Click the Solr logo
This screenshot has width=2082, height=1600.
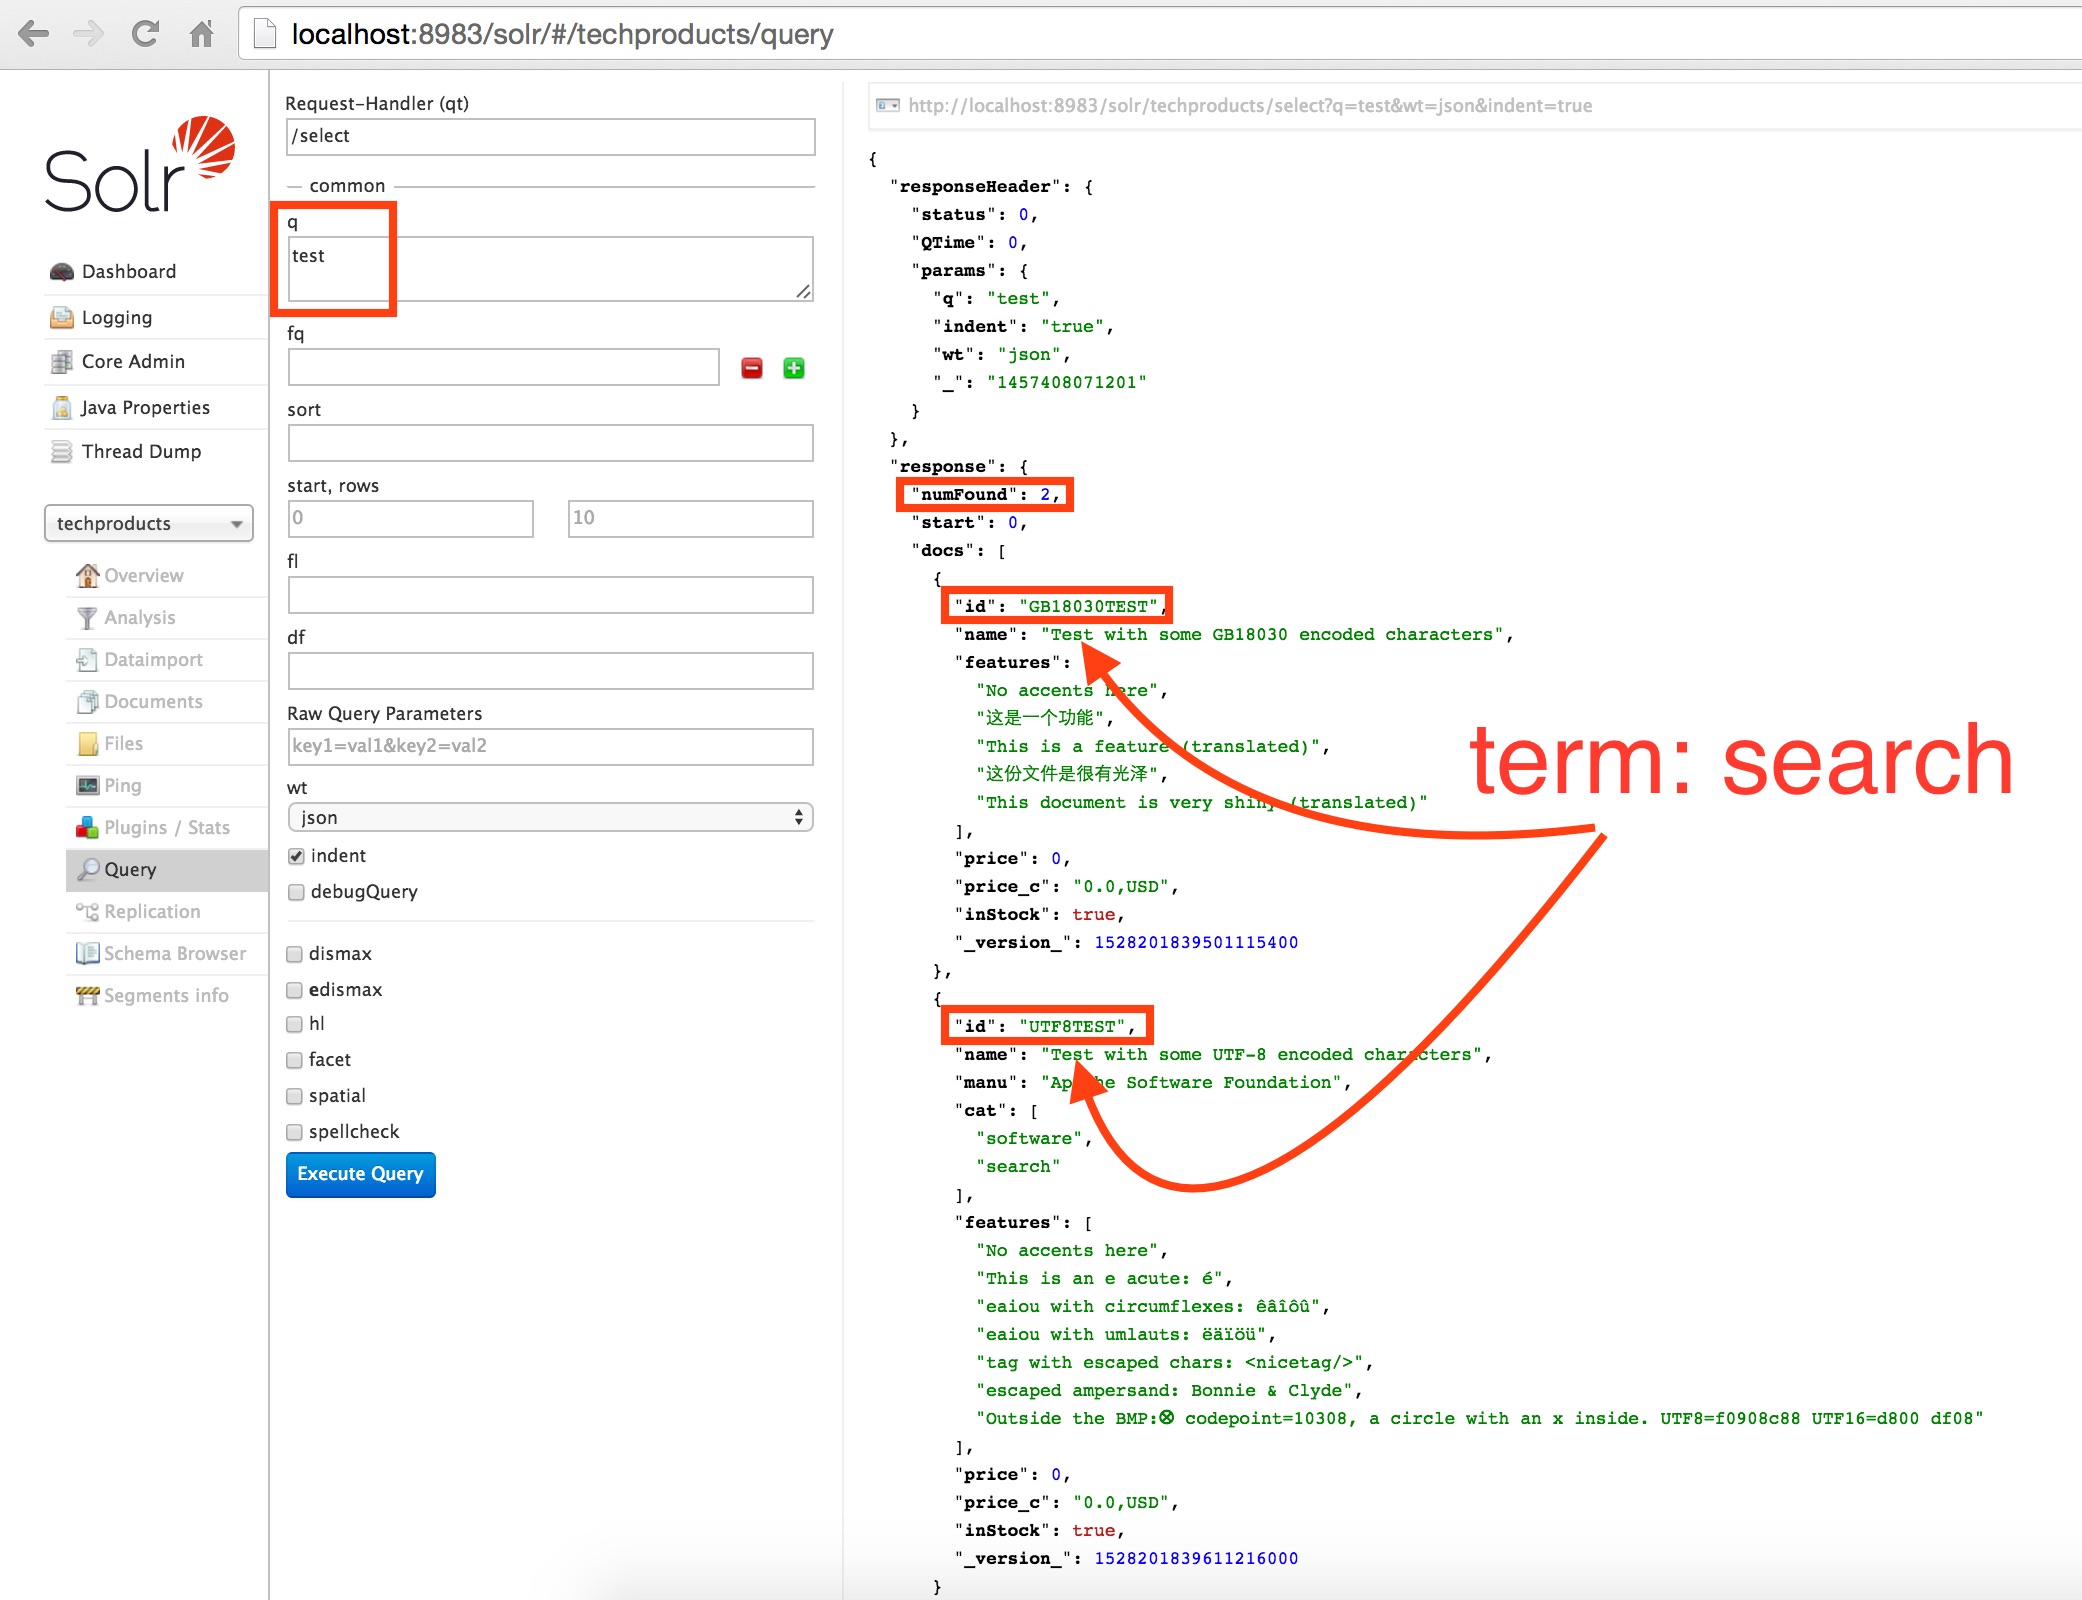[x=140, y=165]
